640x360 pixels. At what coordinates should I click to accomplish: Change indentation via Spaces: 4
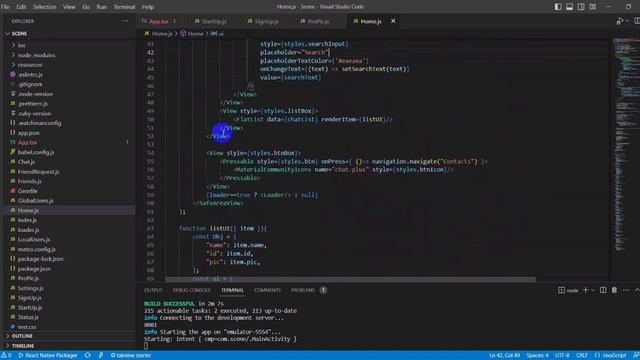537,356
